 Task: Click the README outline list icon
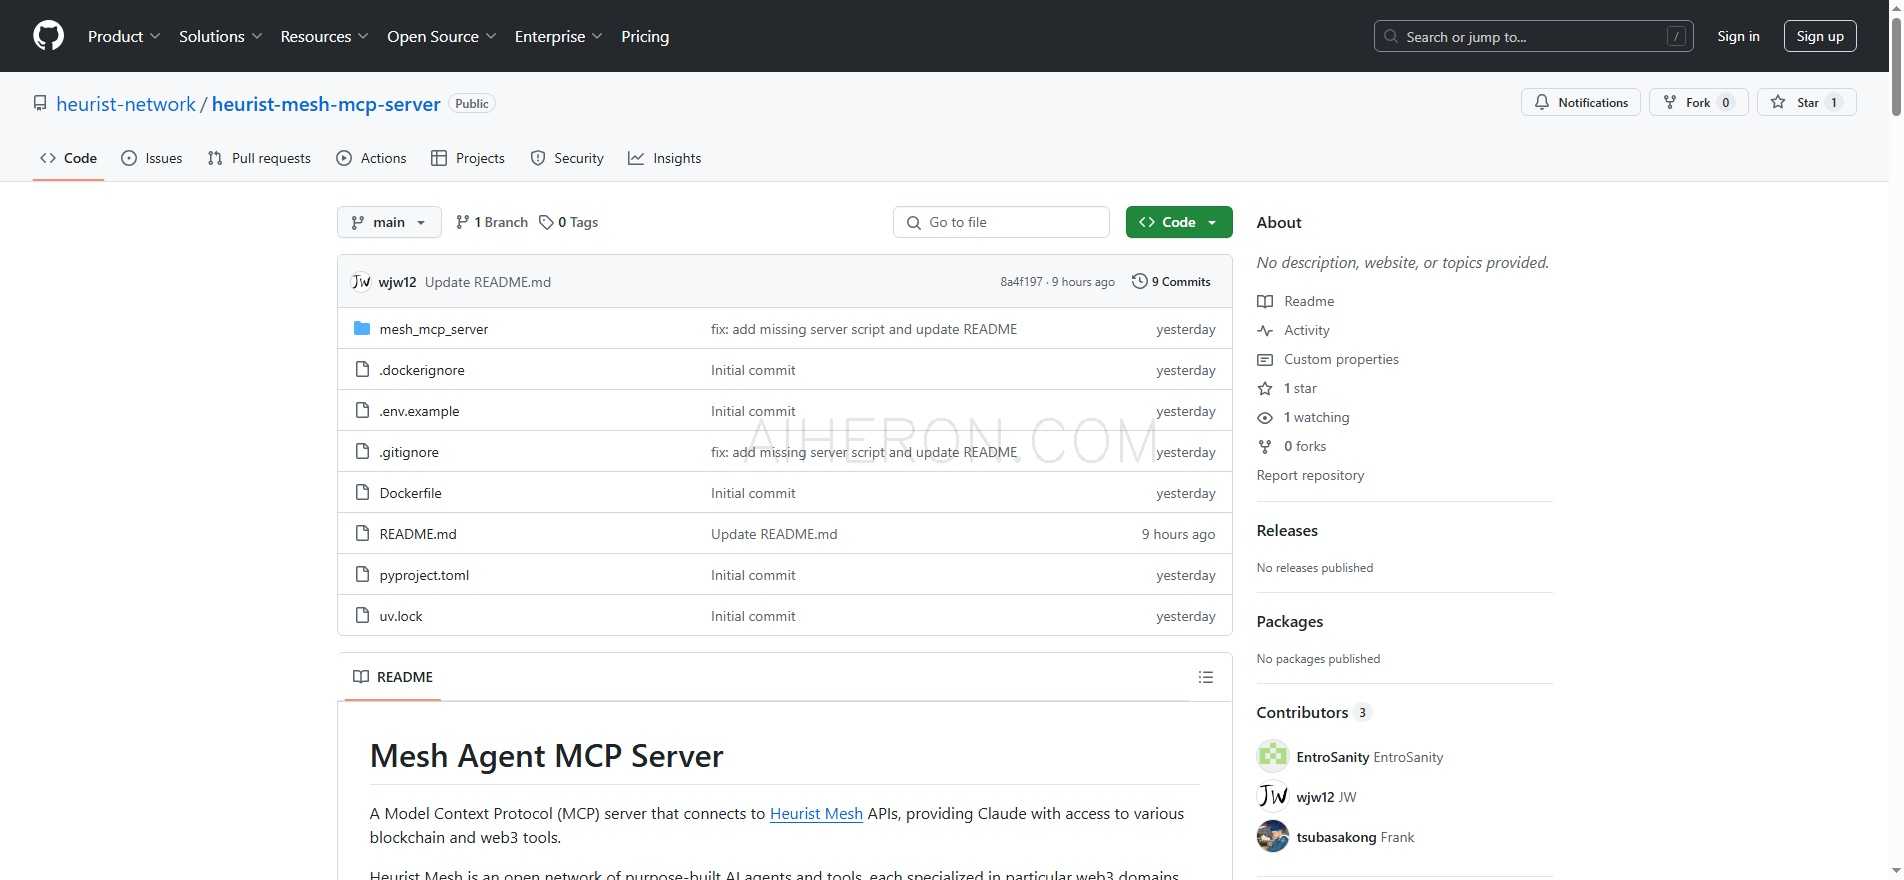[x=1206, y=677]
